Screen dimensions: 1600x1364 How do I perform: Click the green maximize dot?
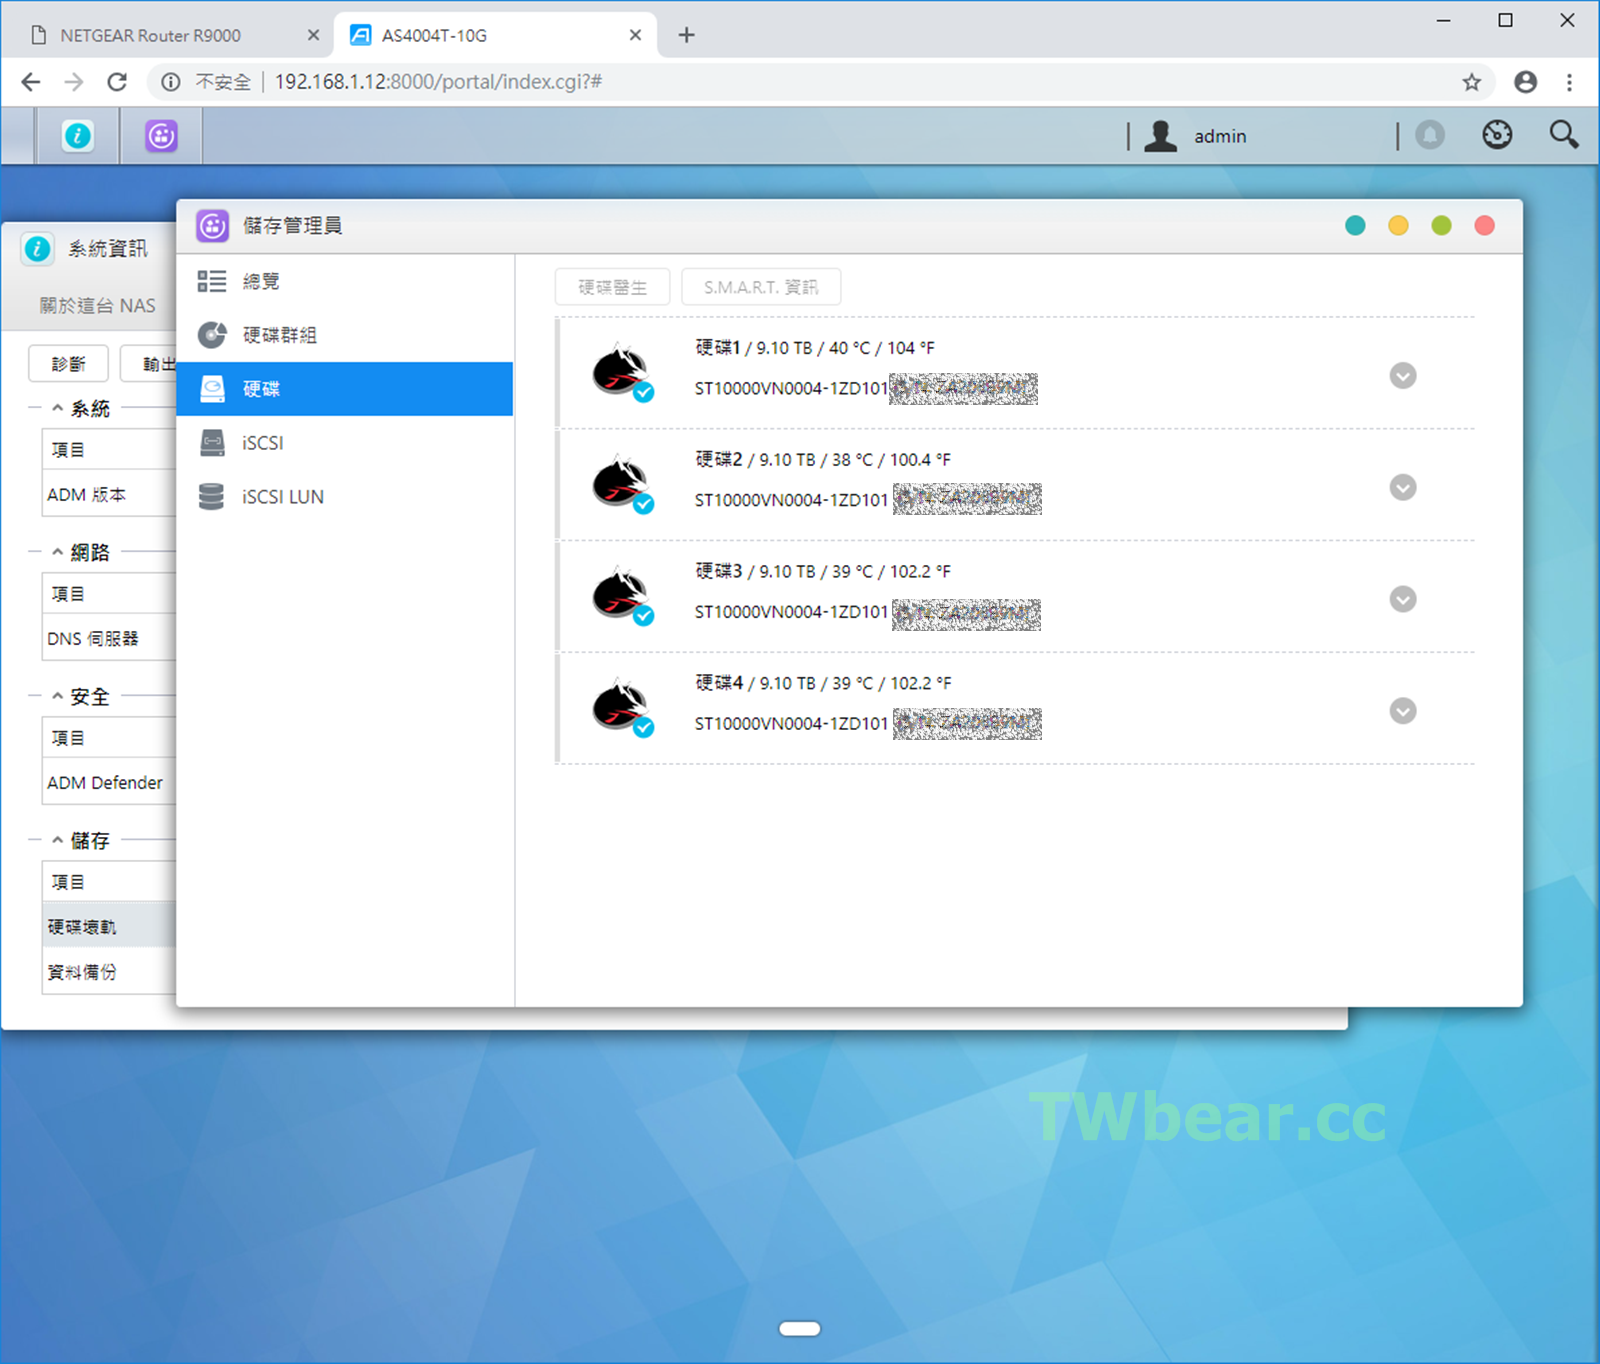[x=1441, y=226]
